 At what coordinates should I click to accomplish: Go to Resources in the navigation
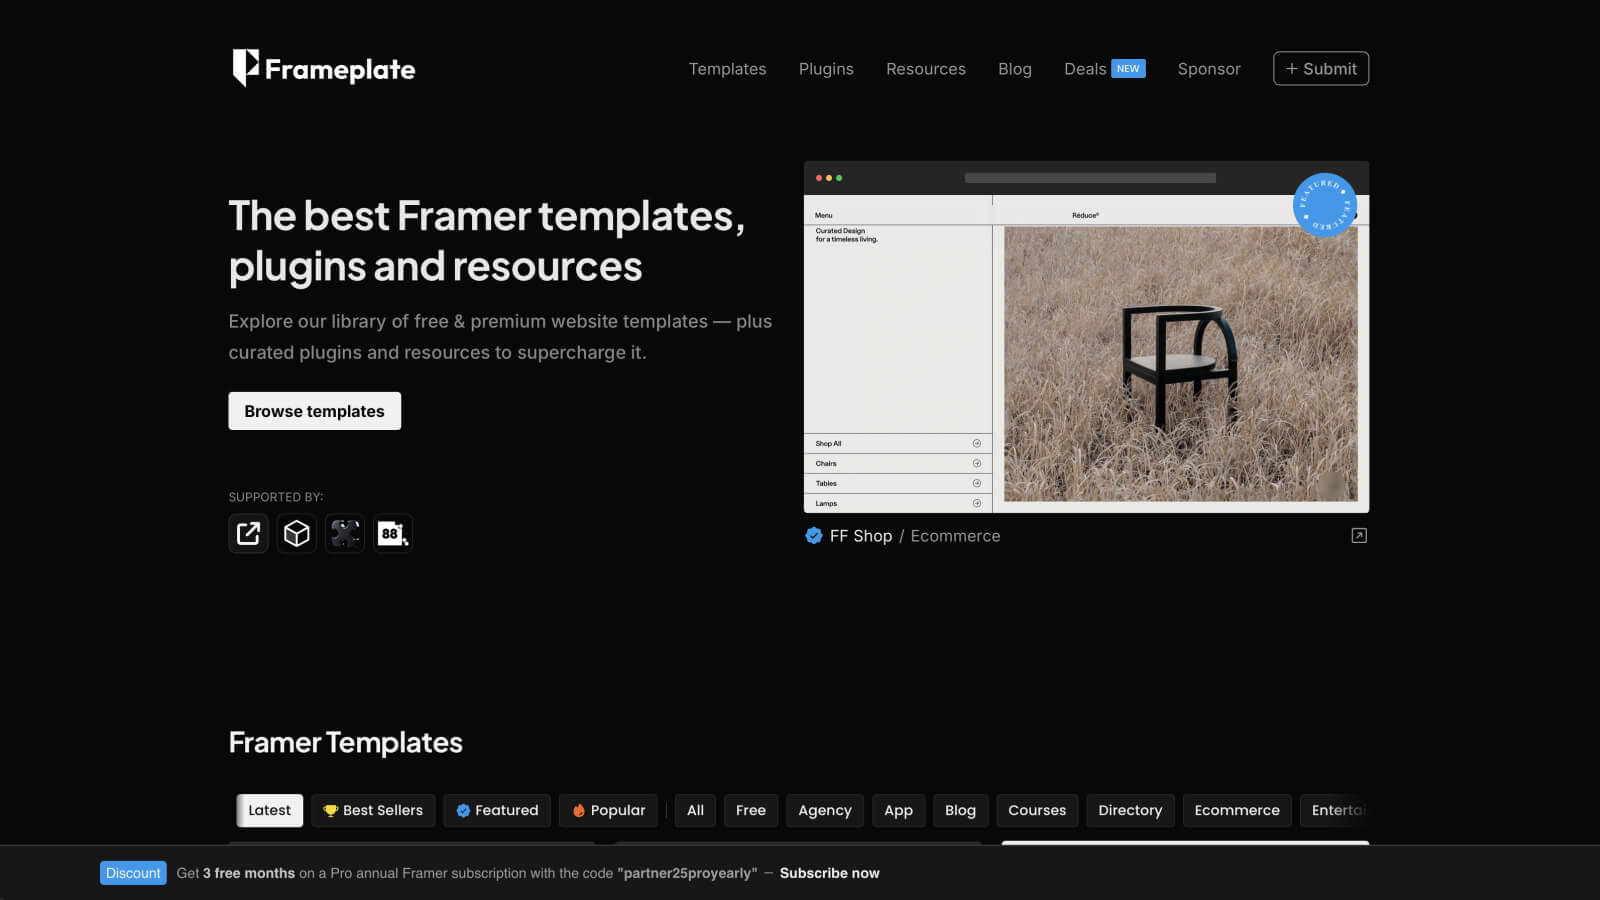(x=926, y=69)
